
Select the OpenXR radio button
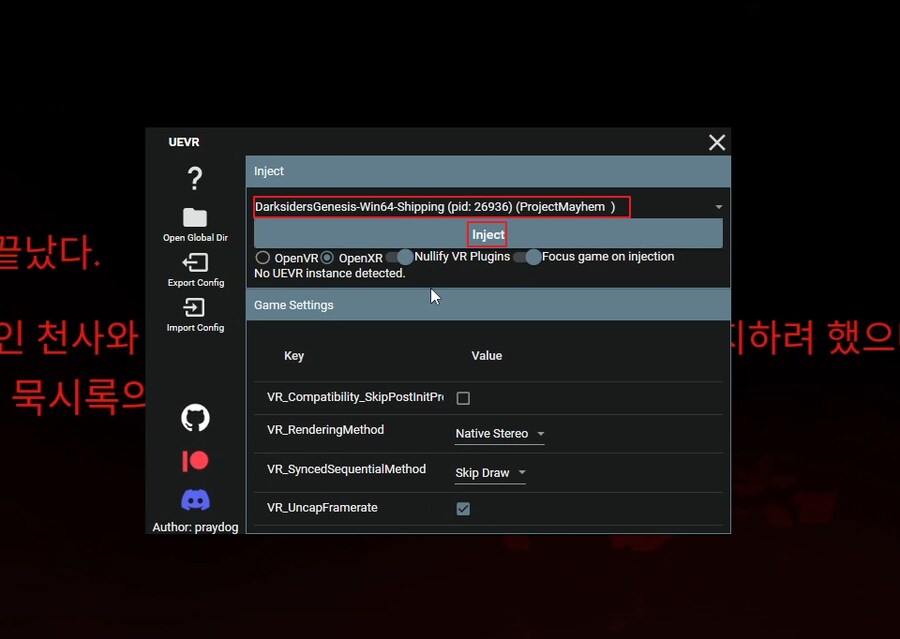(x=327, y=258)
